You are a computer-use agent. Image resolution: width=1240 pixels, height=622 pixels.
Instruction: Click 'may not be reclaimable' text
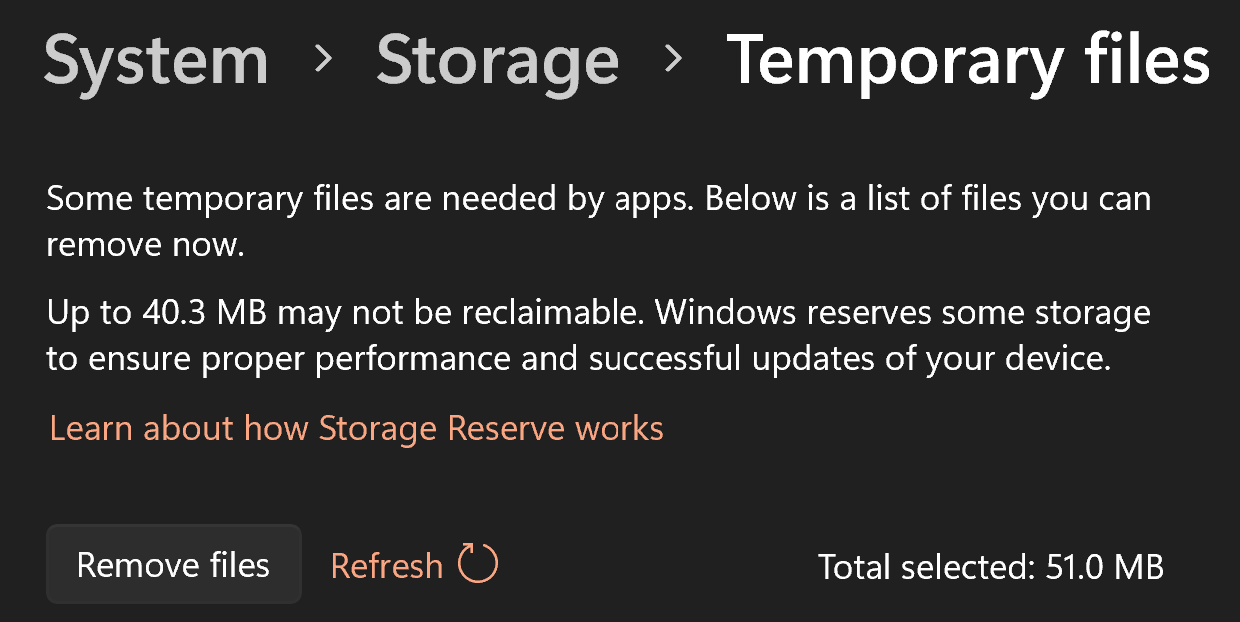pyautogui.click(x=460, y=313)
